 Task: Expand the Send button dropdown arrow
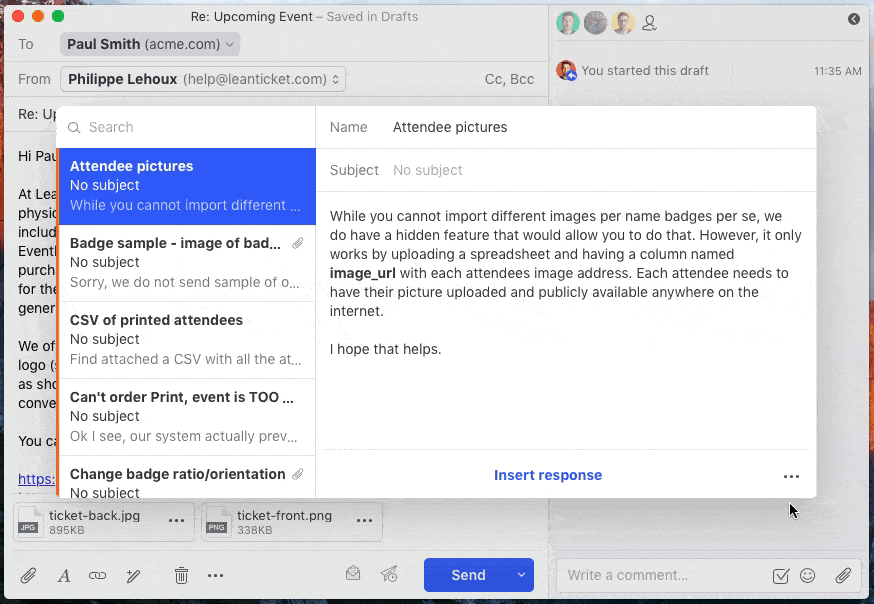tap(521, 575)
